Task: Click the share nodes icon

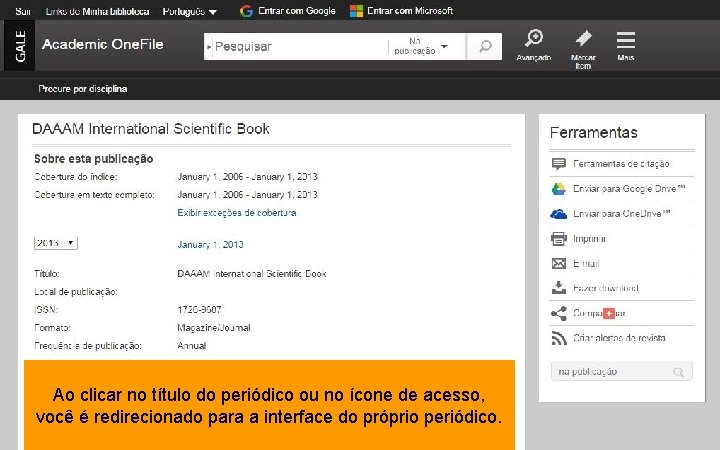Action: 559,314
